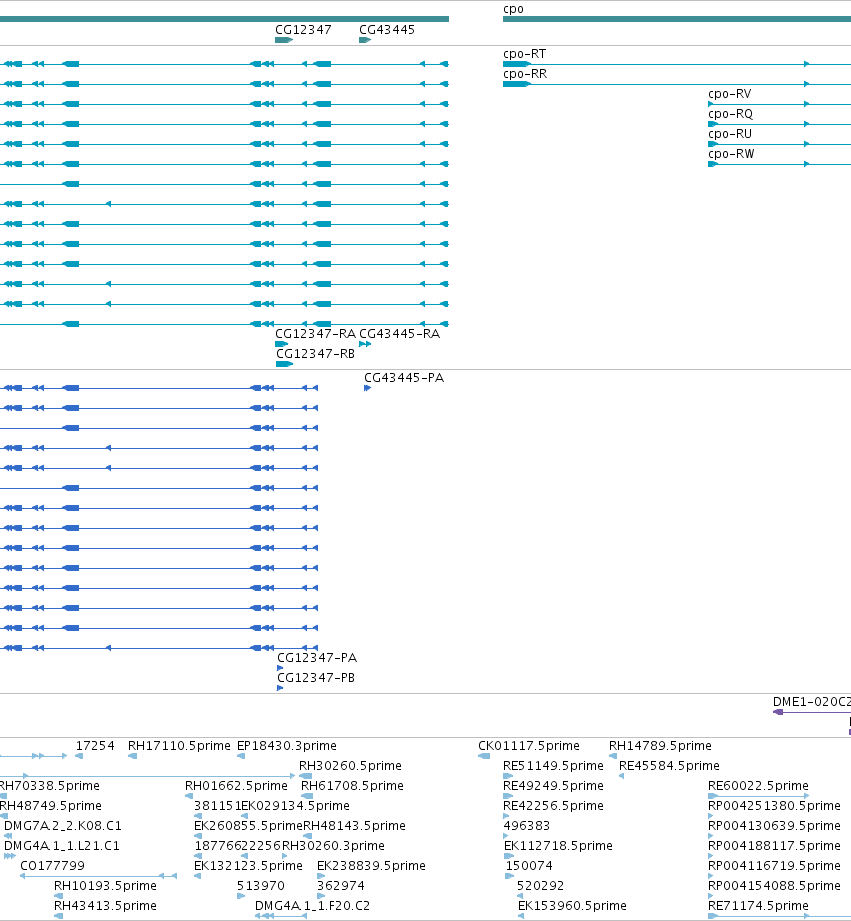Select EST RH48143.5prime
The width and height of the screenshot is (851, 921).
coord(354,826)
